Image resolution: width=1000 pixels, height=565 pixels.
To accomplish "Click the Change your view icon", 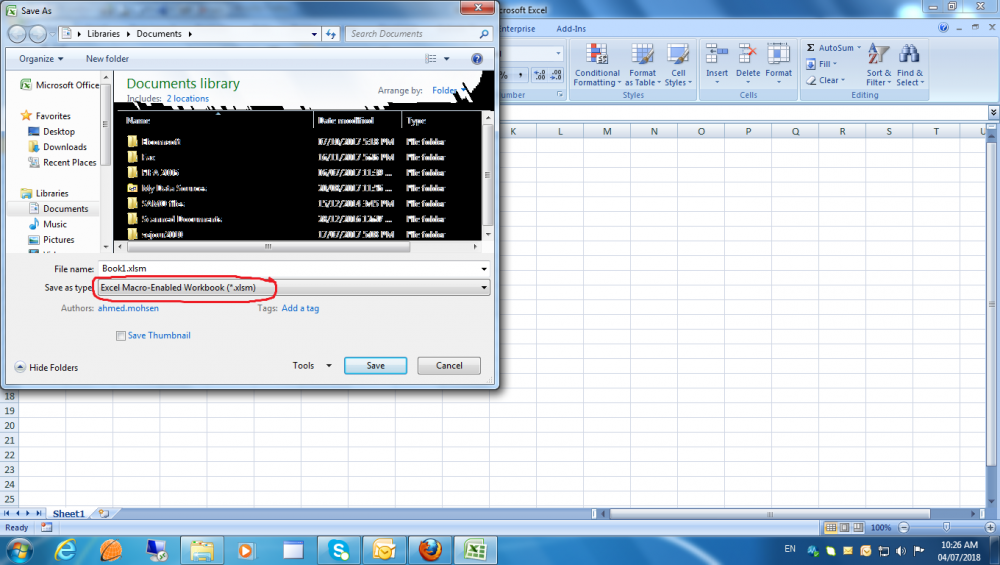I will click(431, 59).
